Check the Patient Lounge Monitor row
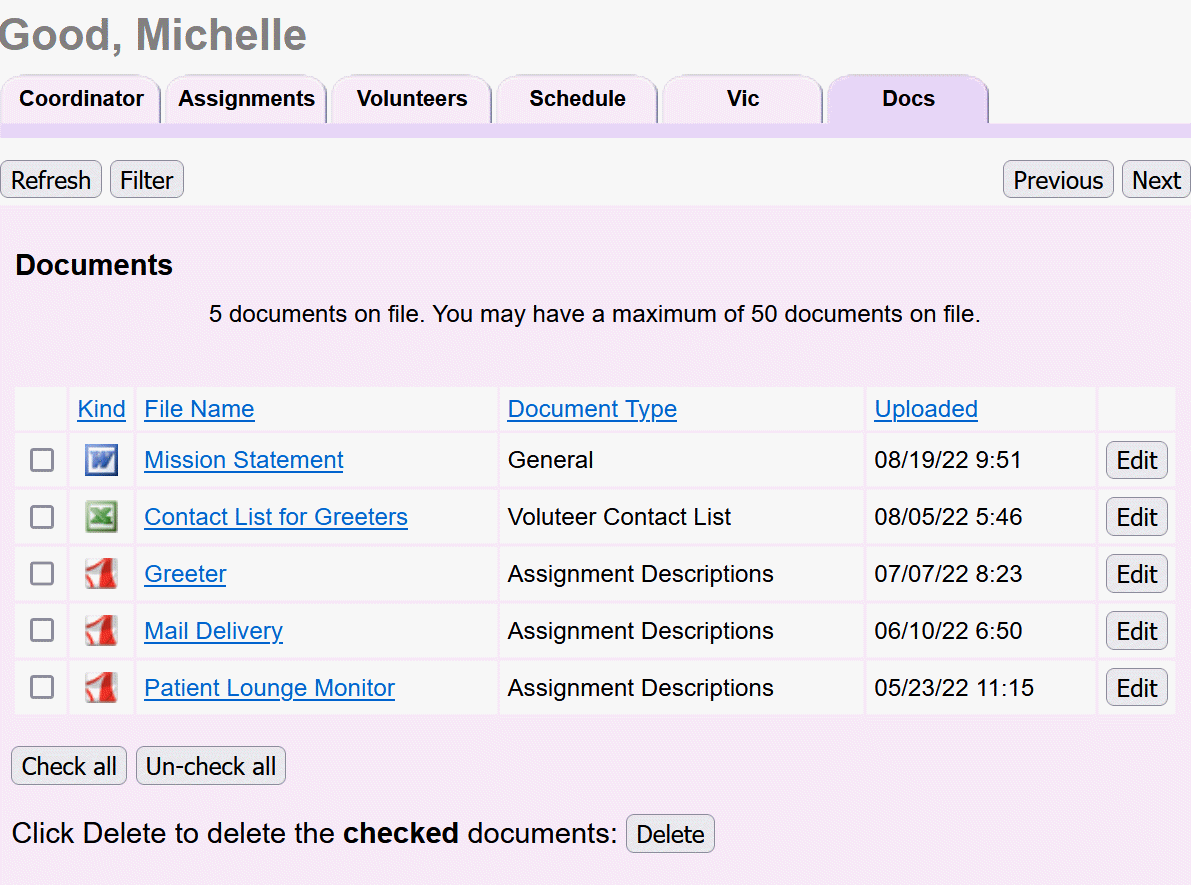This screenshot has width=1191, height=885. tap(40, 687)
